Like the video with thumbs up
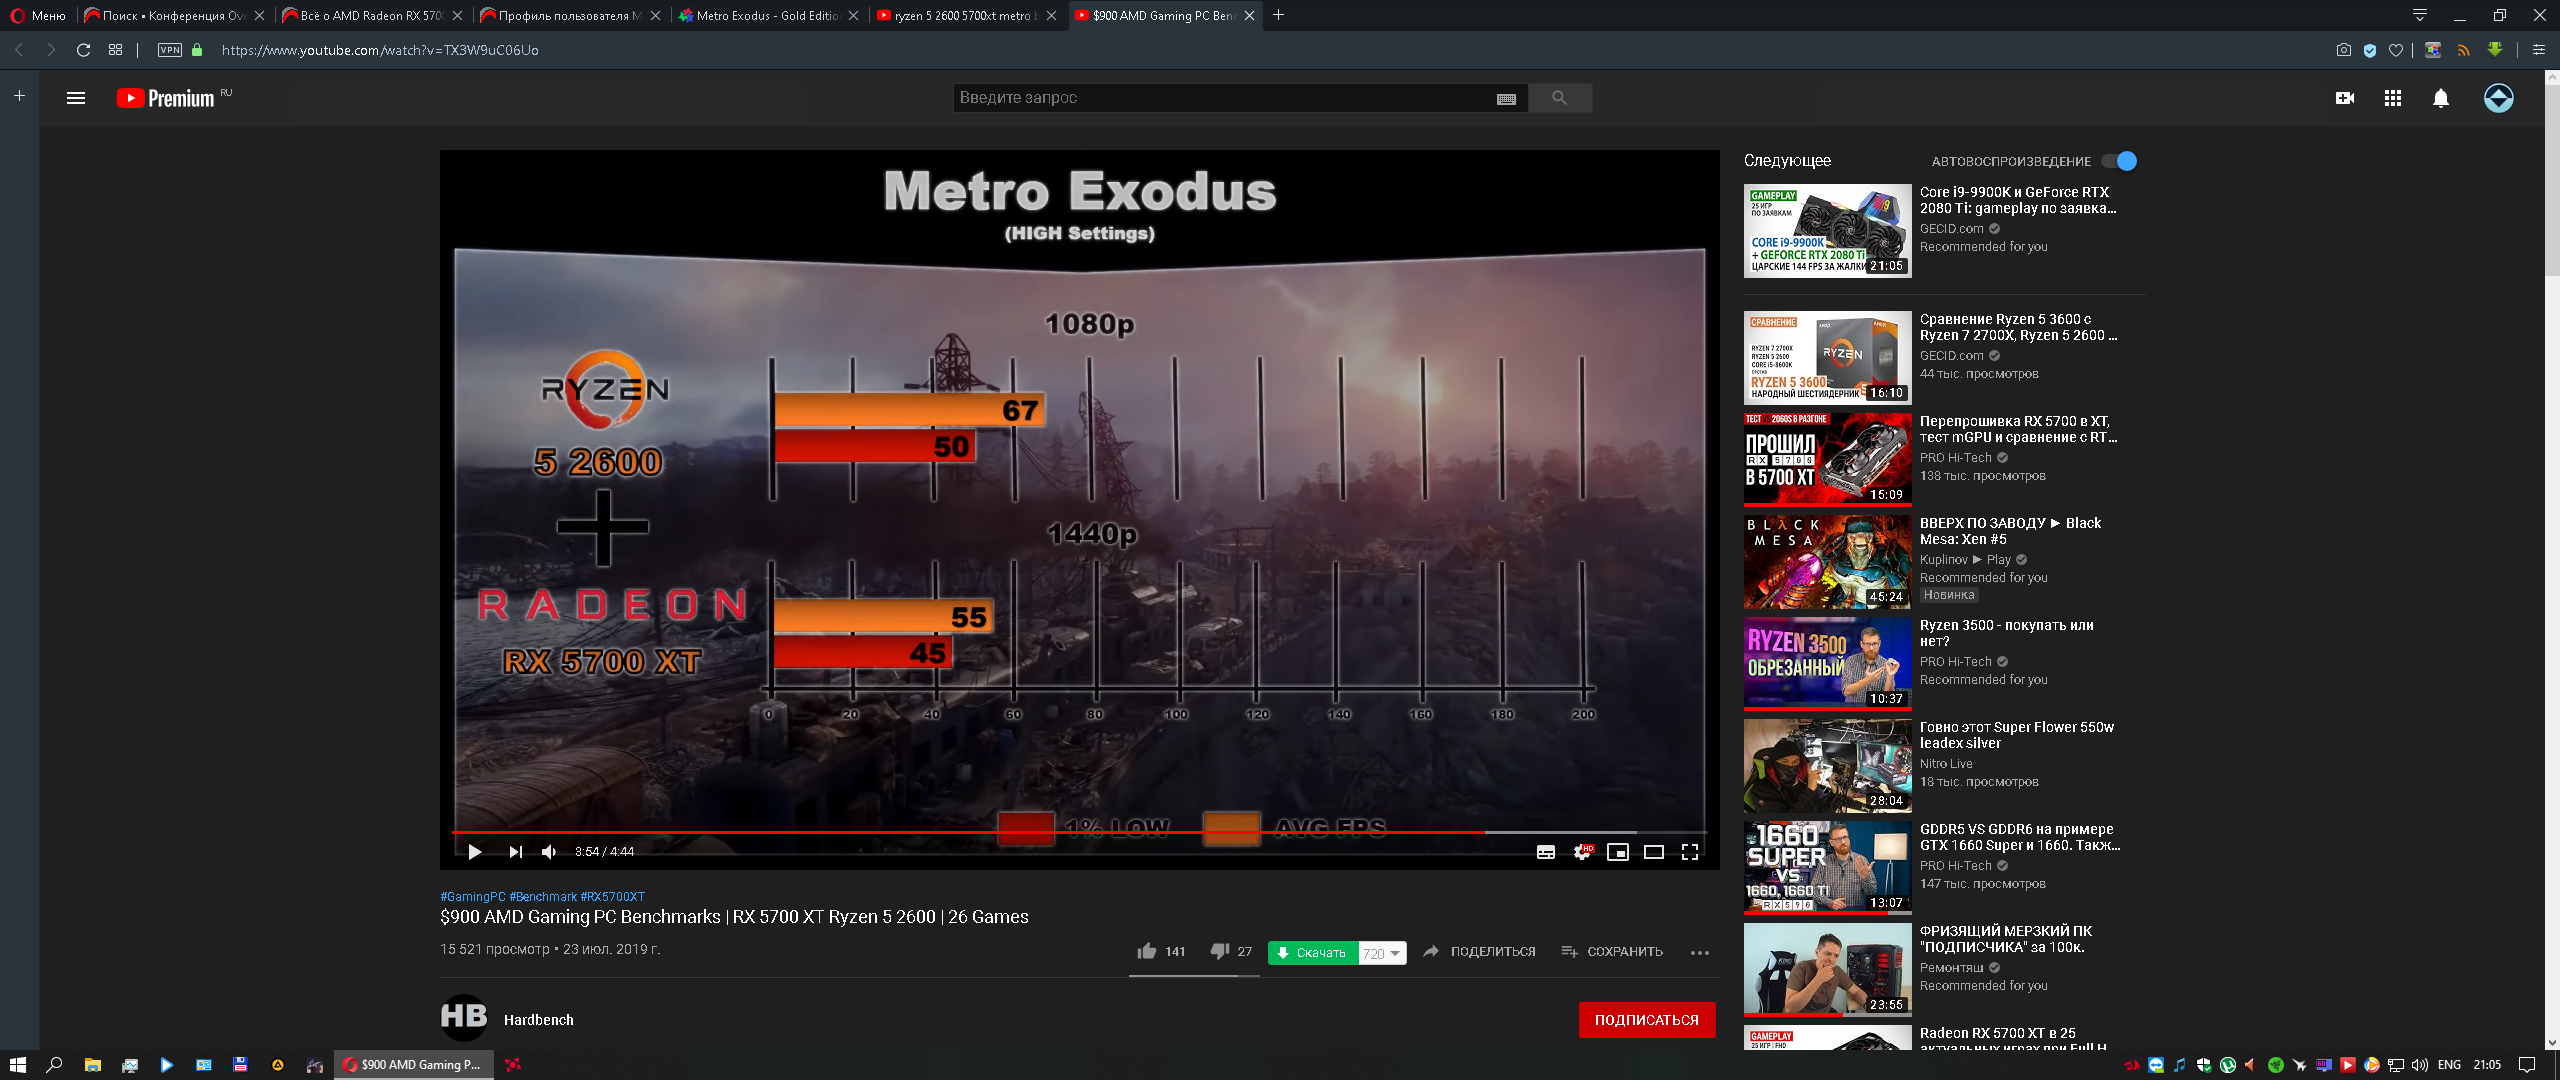Image resolution: width=2560 pixels, height=1080 pixels. pos(1147,951)
